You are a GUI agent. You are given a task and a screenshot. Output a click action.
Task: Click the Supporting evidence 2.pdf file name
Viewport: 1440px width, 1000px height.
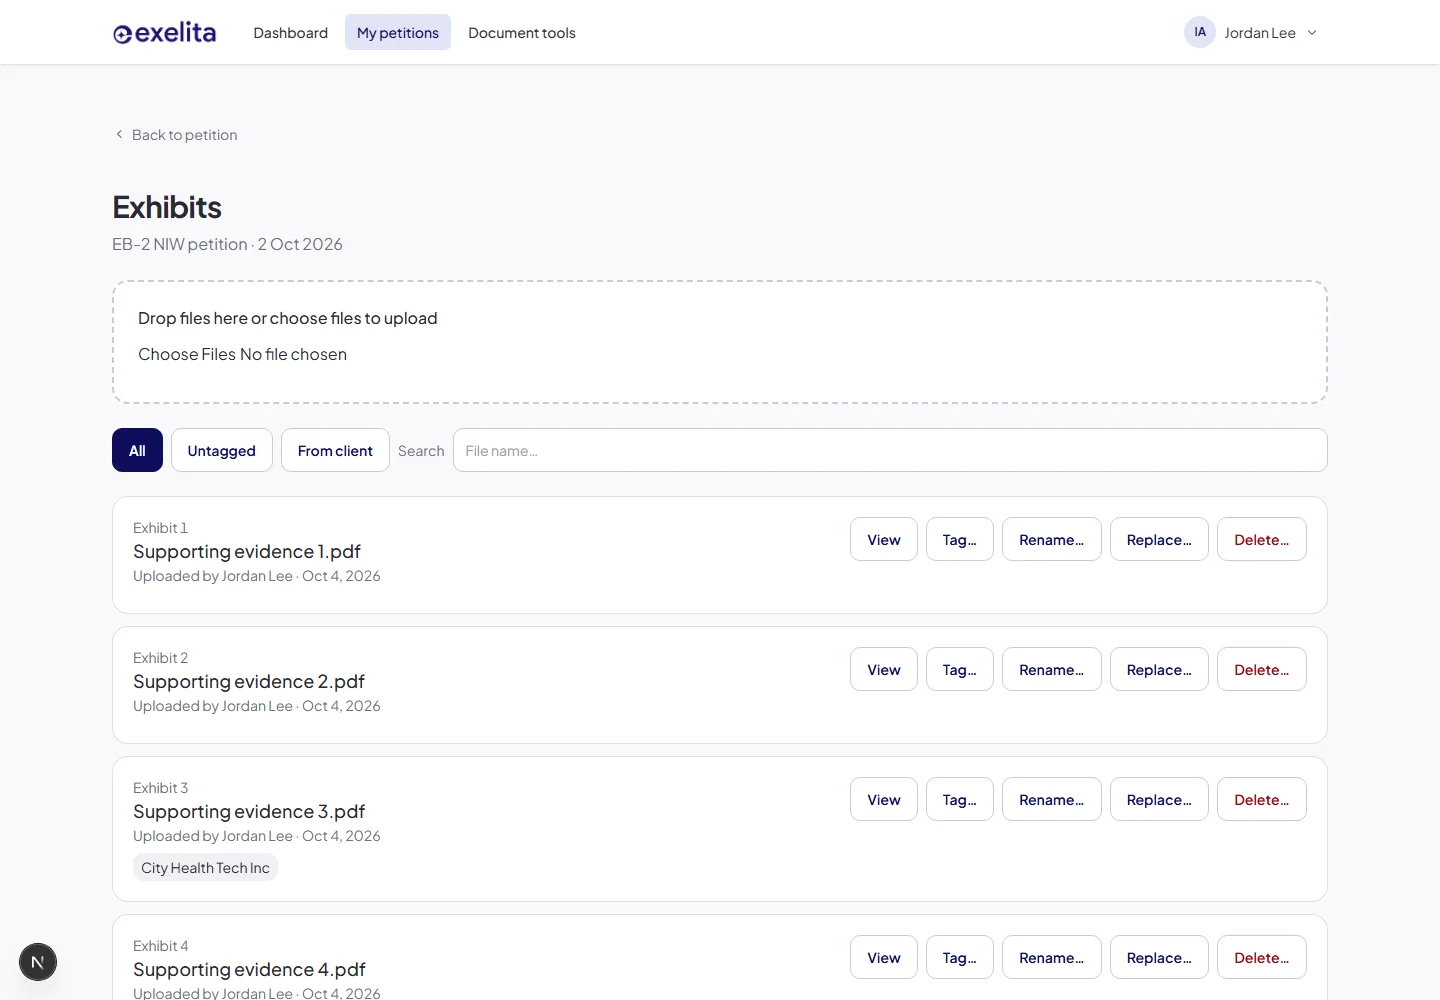(249, 682)
